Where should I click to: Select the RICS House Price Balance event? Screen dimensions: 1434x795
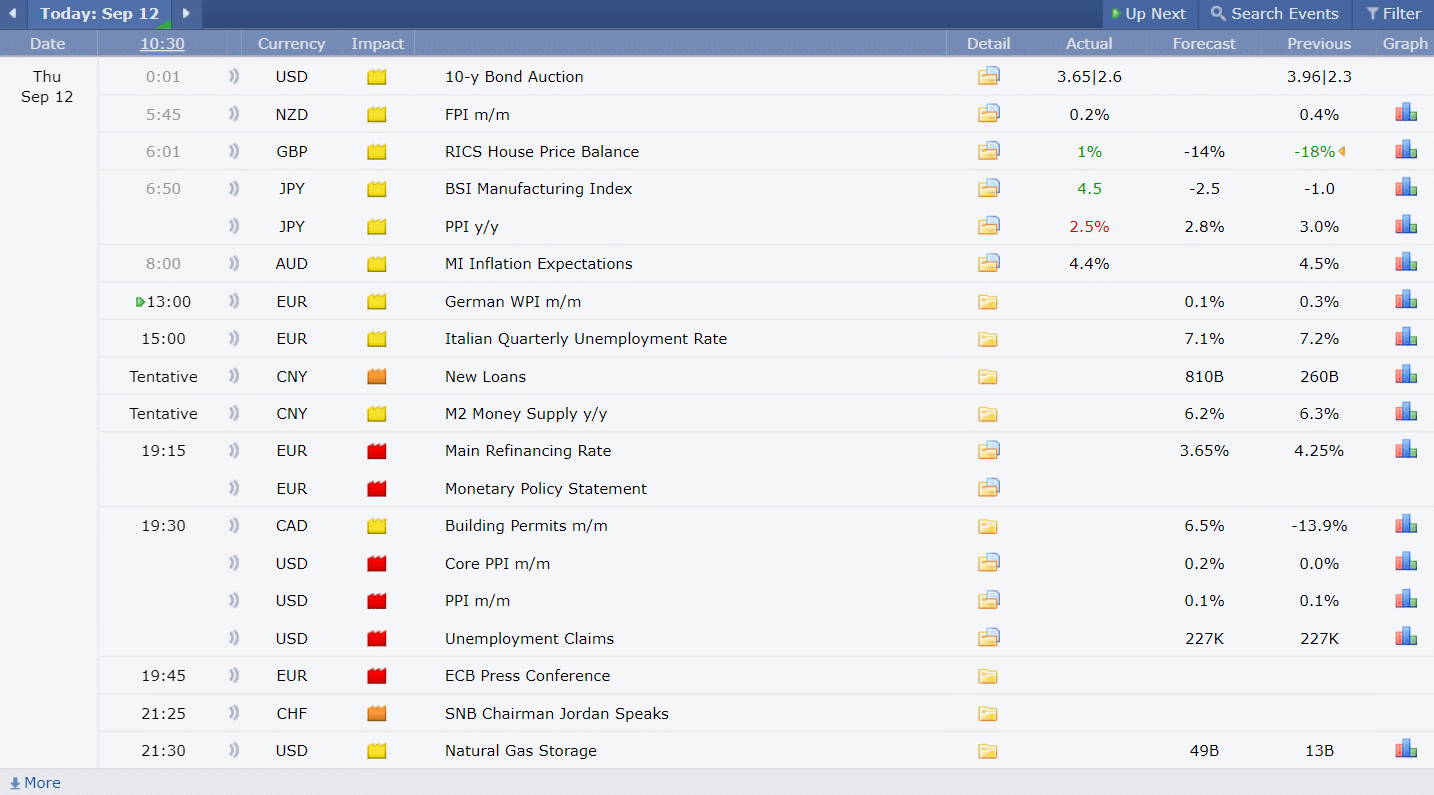click(x=542, y=151)
